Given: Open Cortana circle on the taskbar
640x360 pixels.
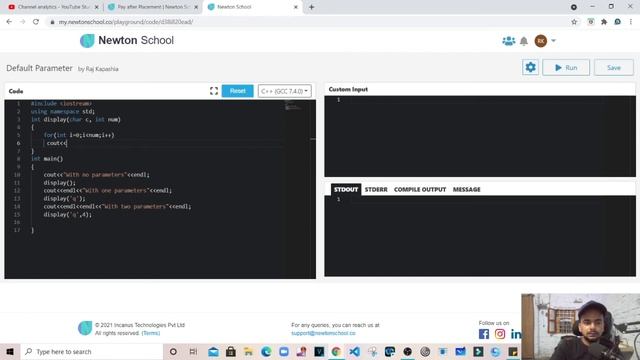Looking at the screenshot, I should click(x=173, y=351).
